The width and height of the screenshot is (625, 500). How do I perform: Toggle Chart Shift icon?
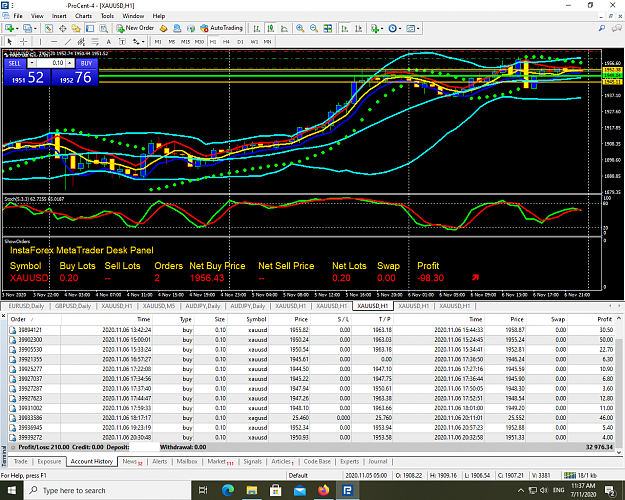click(x=358, y=28)
